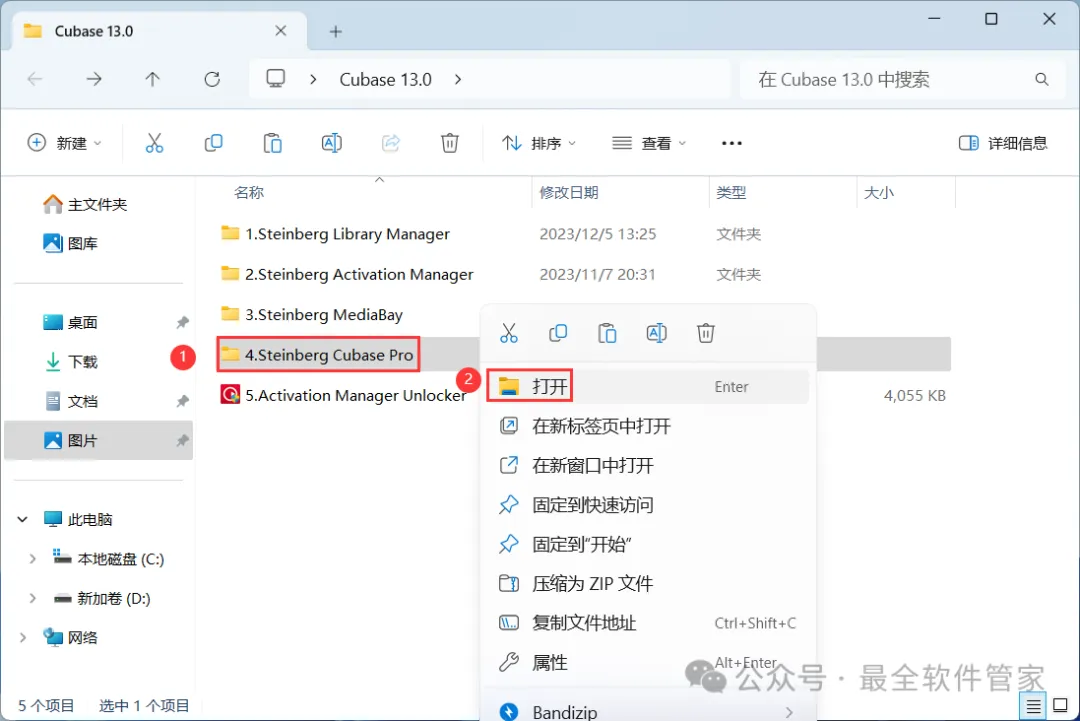The width and height of the screenshot is (1080, 721).
Task: Click the search magnifier icon
Action: point(1041,80)
